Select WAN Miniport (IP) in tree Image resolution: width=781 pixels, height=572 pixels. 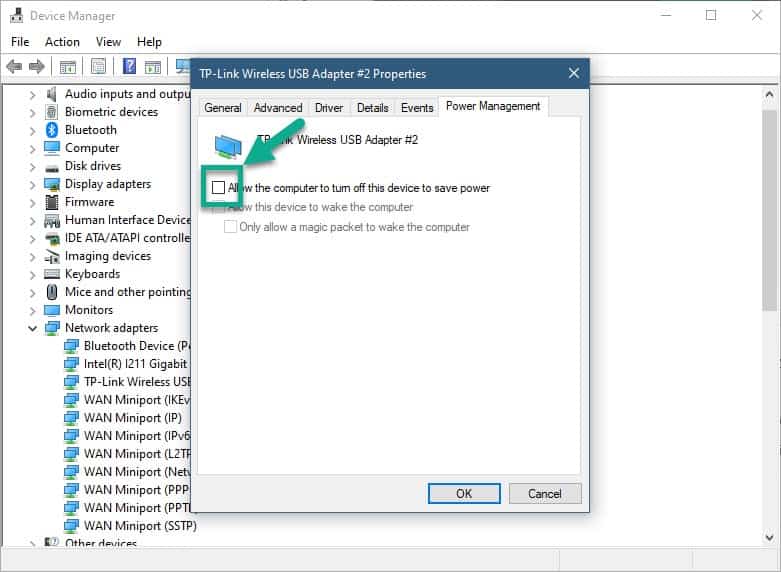point(132,418)
